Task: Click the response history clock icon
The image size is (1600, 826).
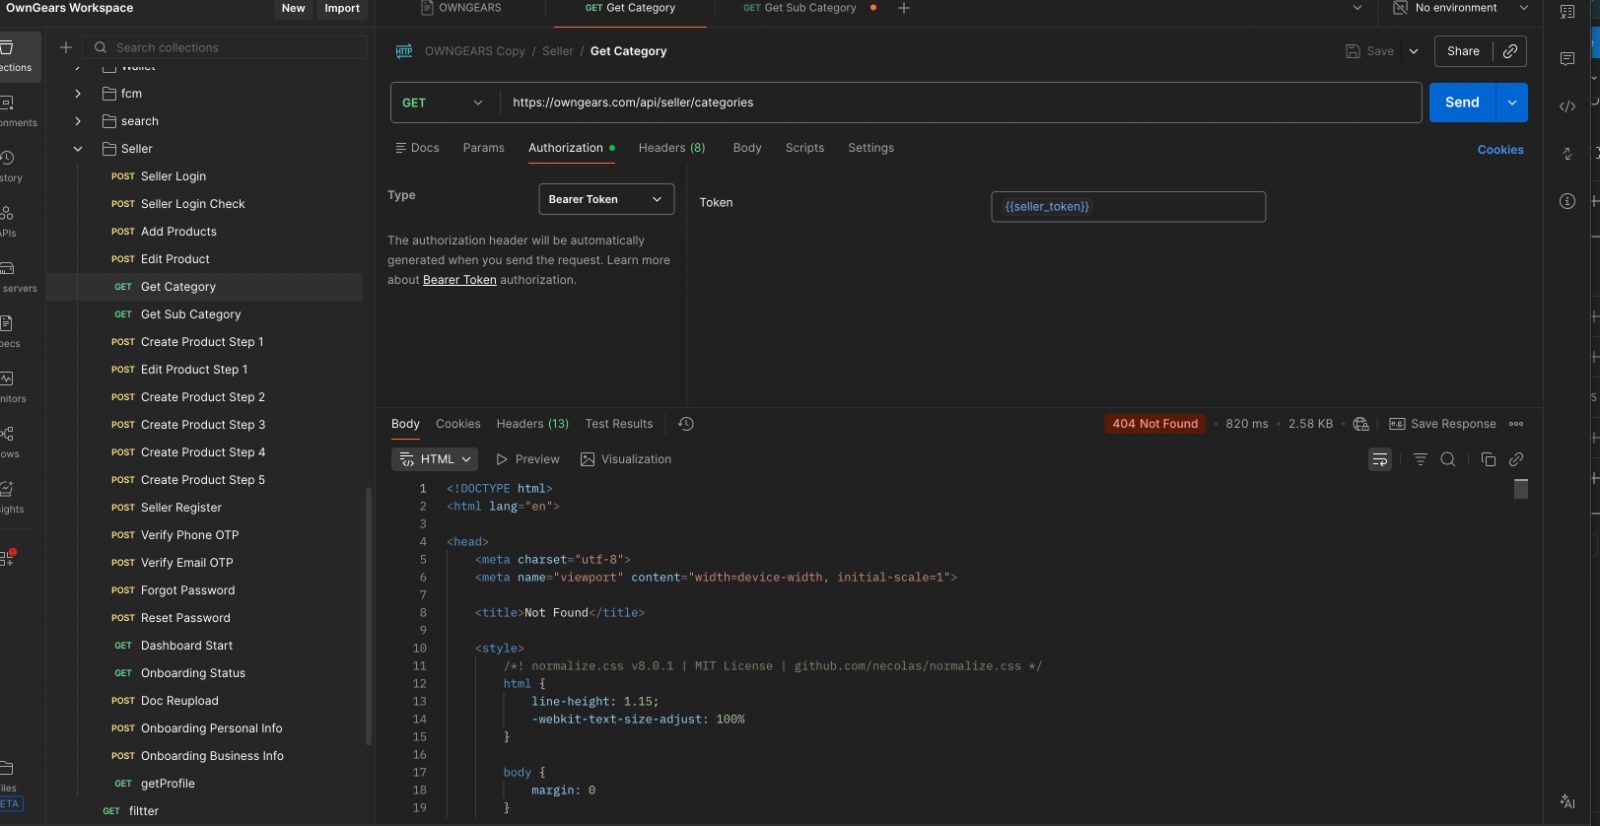Action: coord(686,424)
